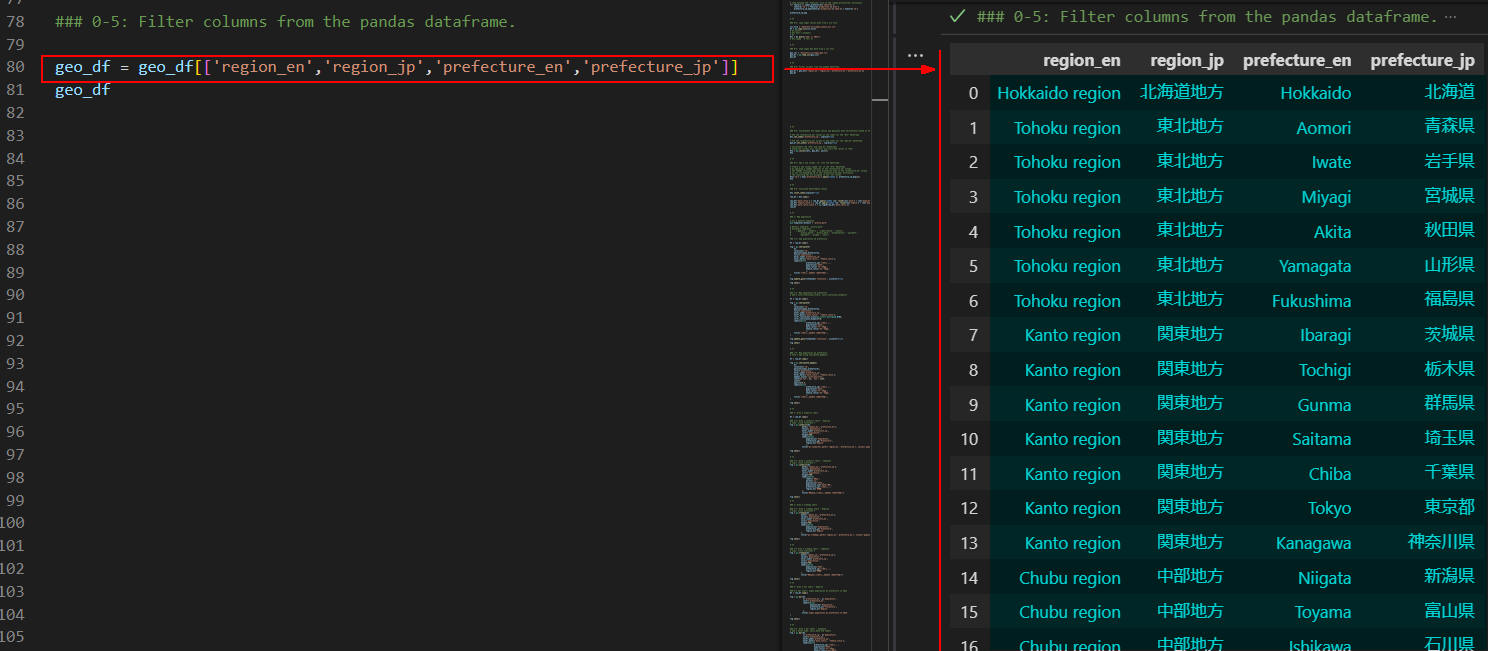Select the 'Aomori' cell
The image size is (1488, 651).
[1324, 128]
